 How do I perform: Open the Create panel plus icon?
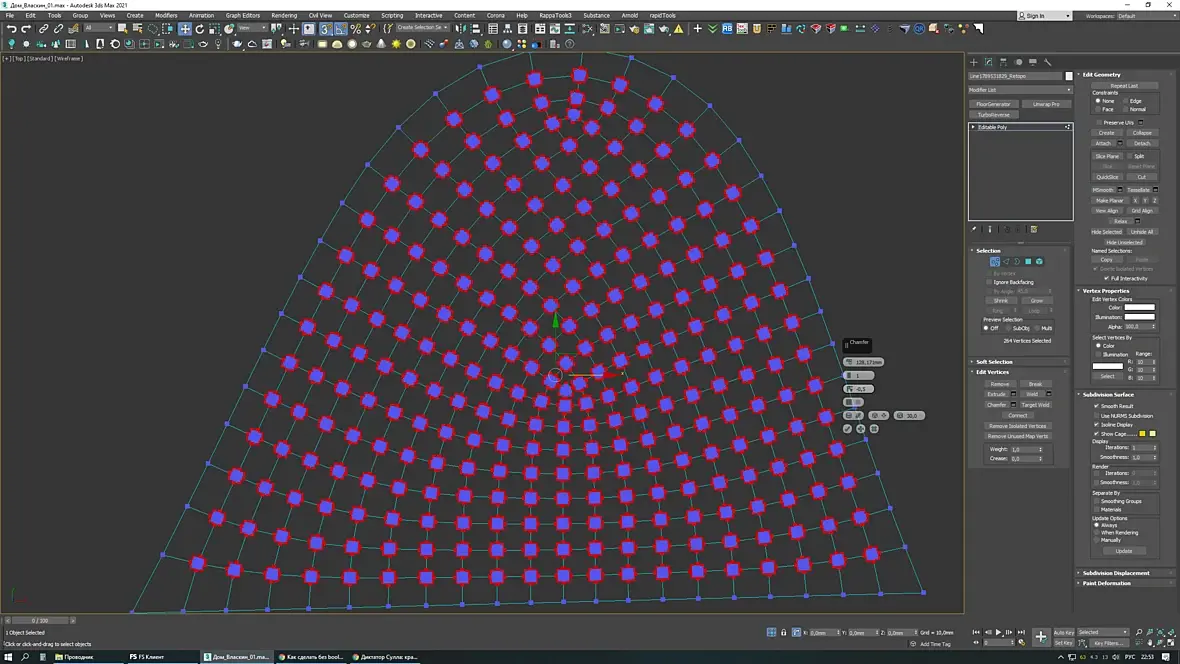(x=974, y=62)
